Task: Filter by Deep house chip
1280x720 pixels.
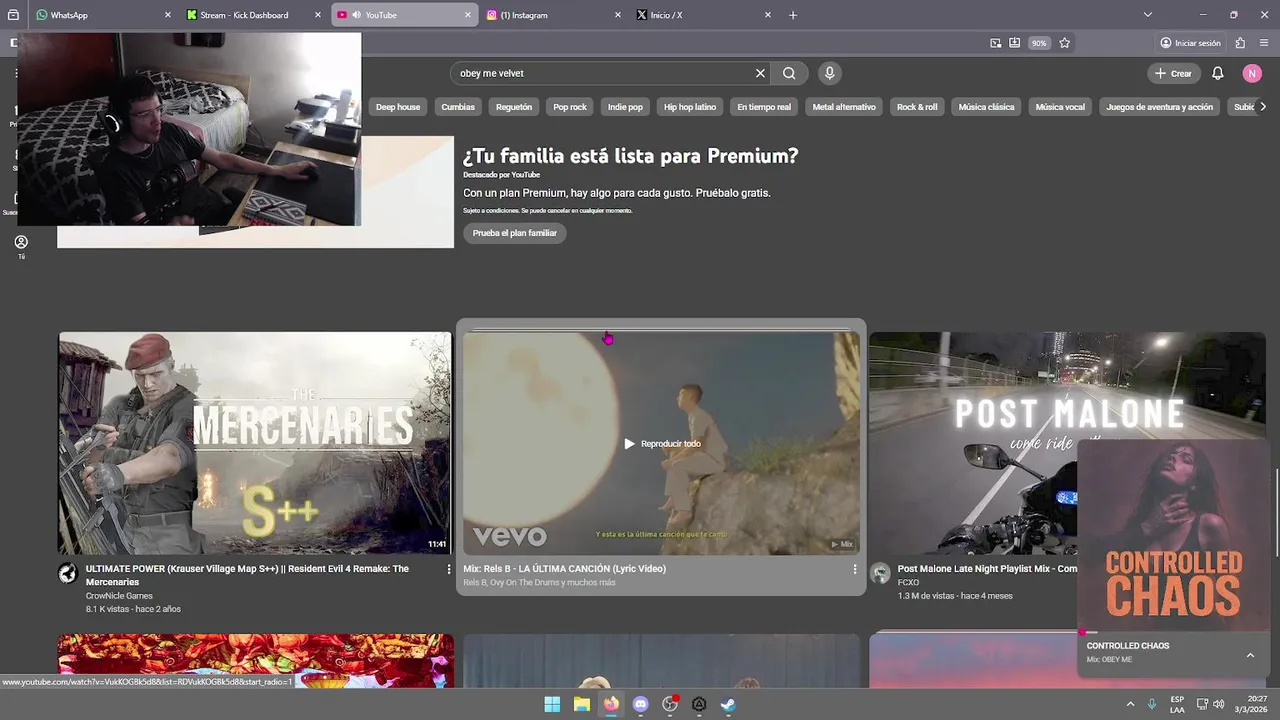Action: tap(398, 107)
